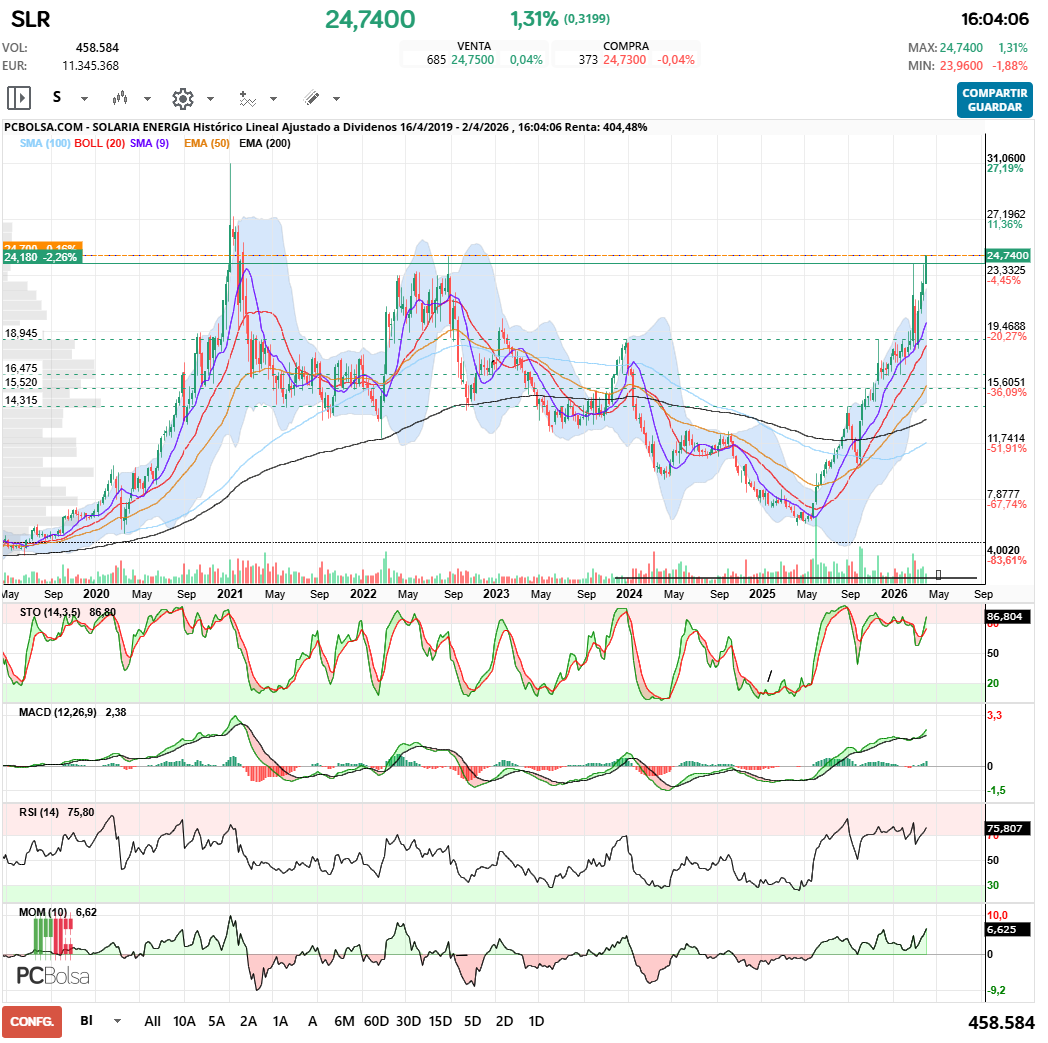Click the SLR ticker symbol
Image resolution: width=1048 pixels, height=1043 pixels.
[31, 19]
